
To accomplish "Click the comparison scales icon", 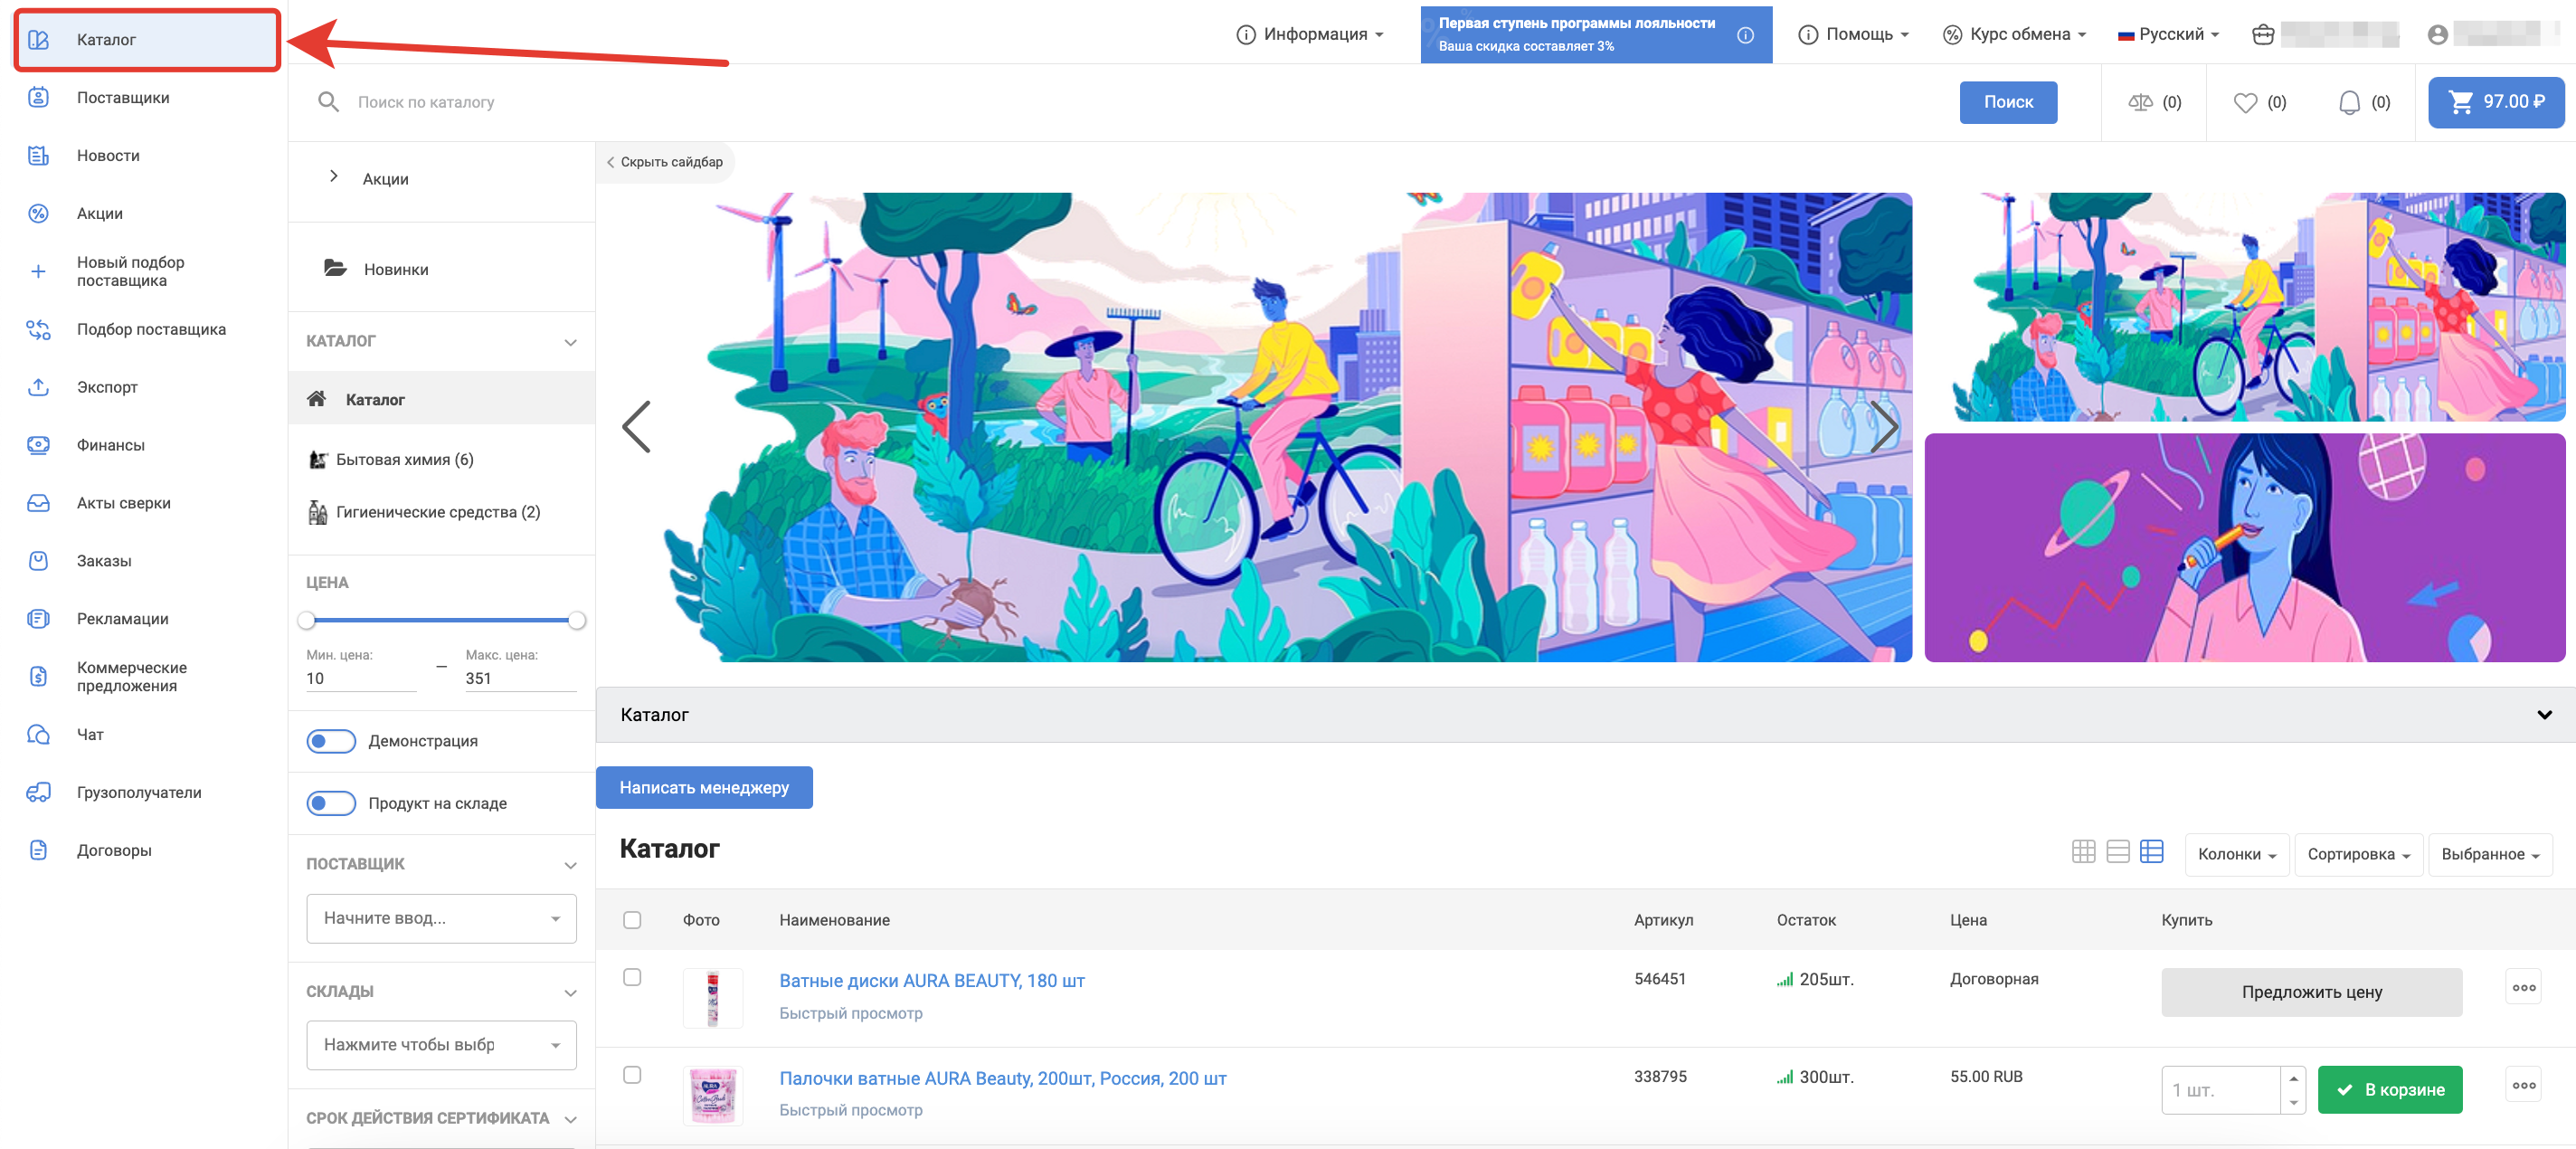I will pos(2140,102).
